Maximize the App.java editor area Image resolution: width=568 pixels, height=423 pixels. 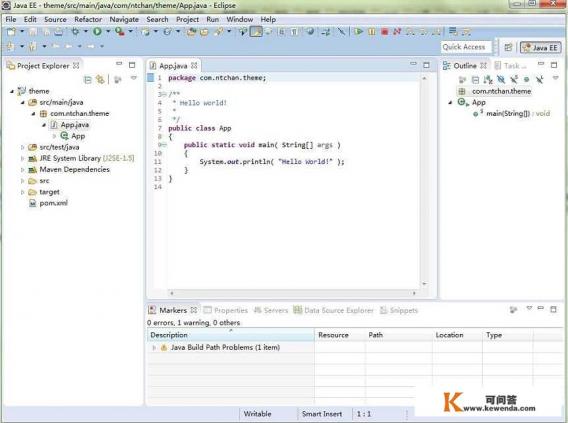[x=426, y=65]
